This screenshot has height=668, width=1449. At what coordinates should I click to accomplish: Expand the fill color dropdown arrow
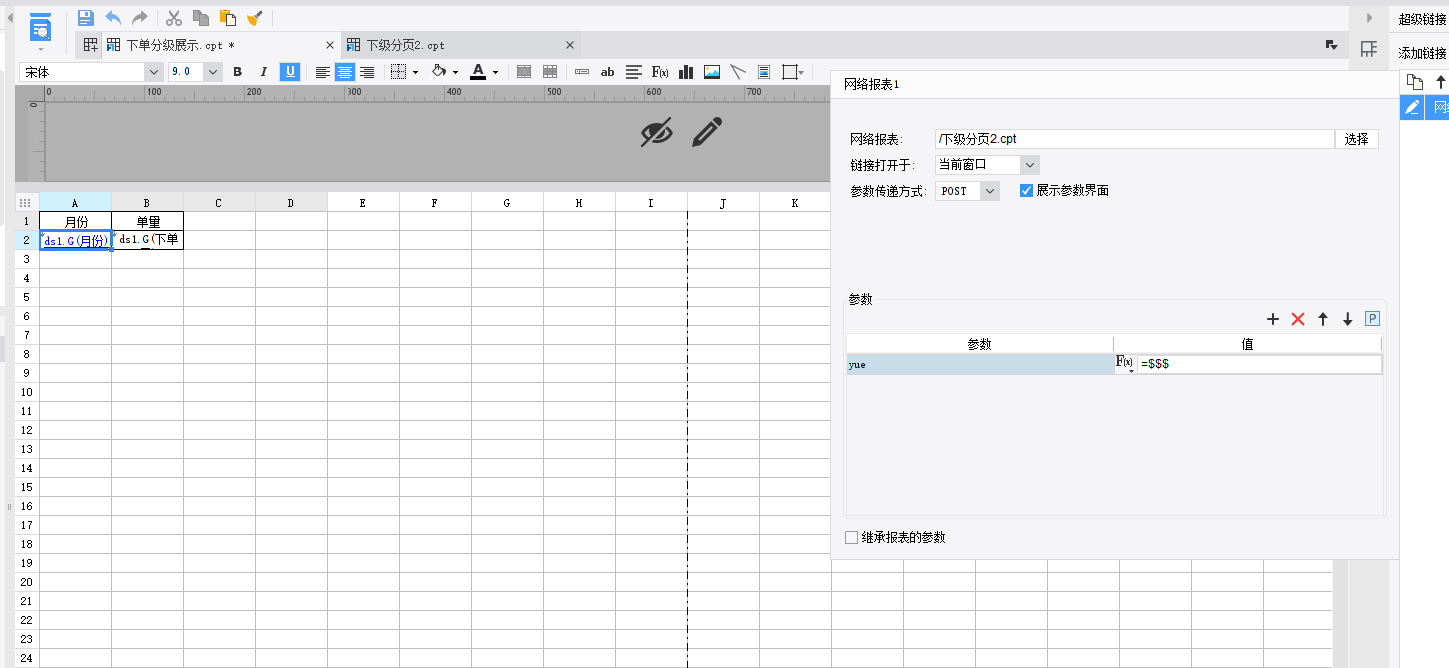[455, 72]
